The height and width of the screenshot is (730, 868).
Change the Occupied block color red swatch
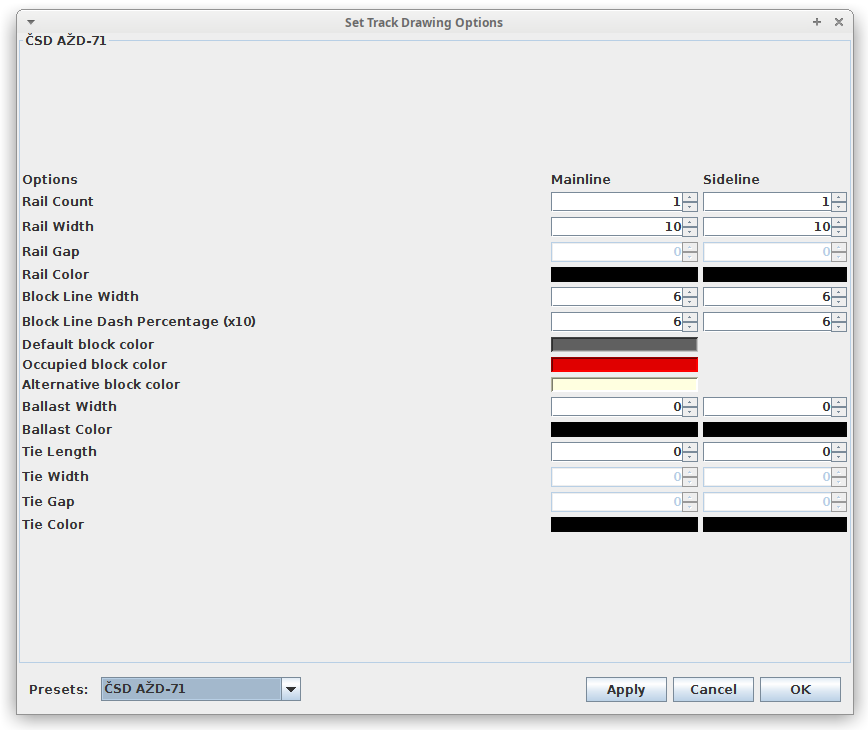(624, 364)
